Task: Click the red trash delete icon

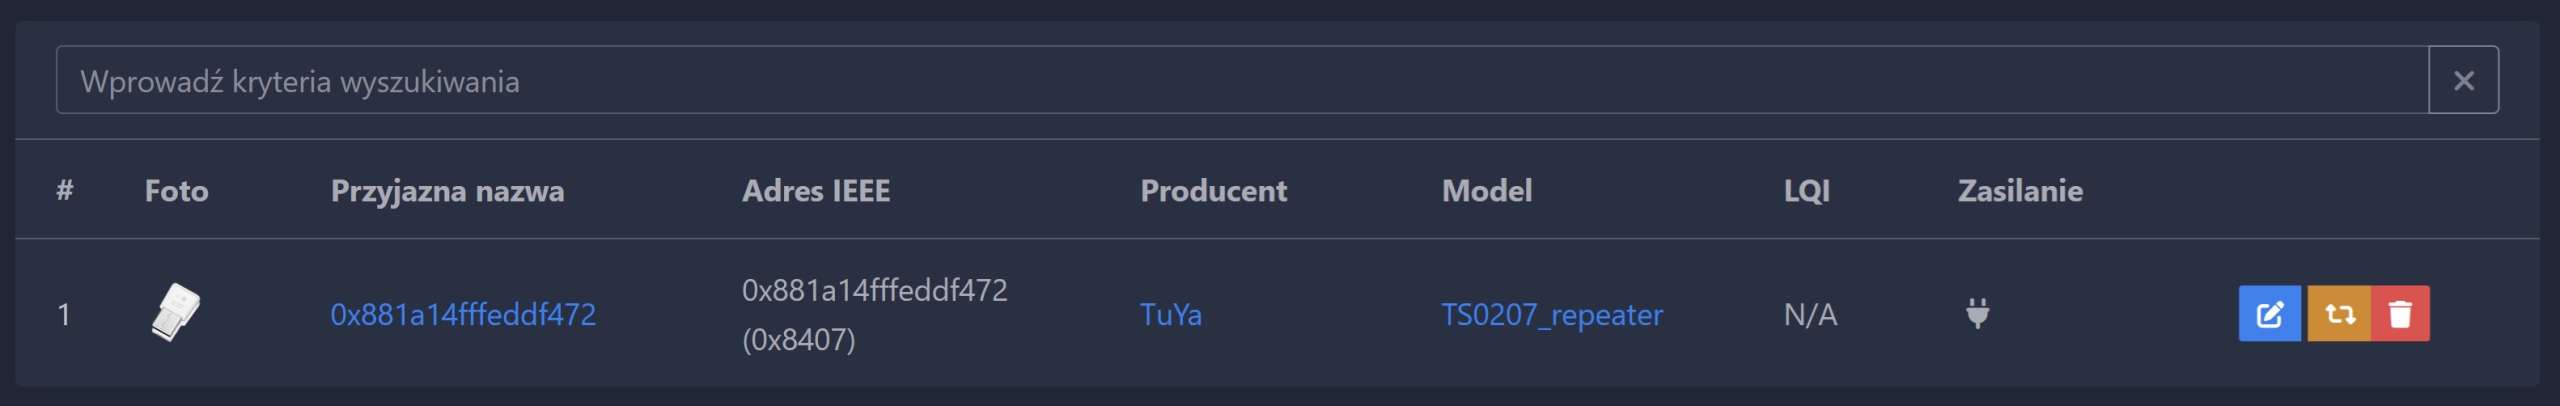Action: pyautogui.click(x=2400, y=314)
